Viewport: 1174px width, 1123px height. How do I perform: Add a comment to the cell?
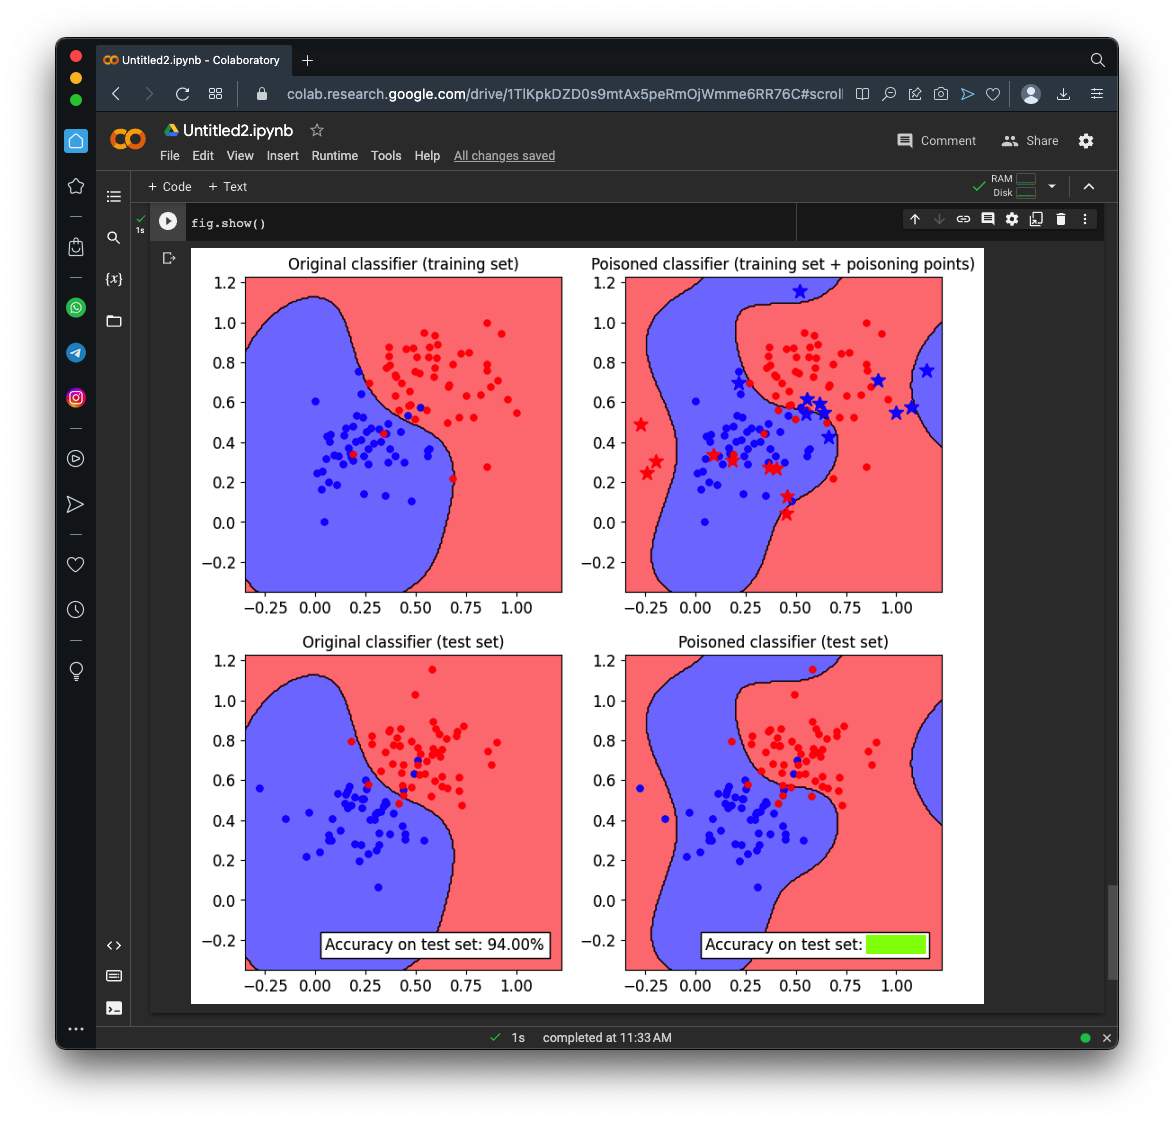coord(988,219)
